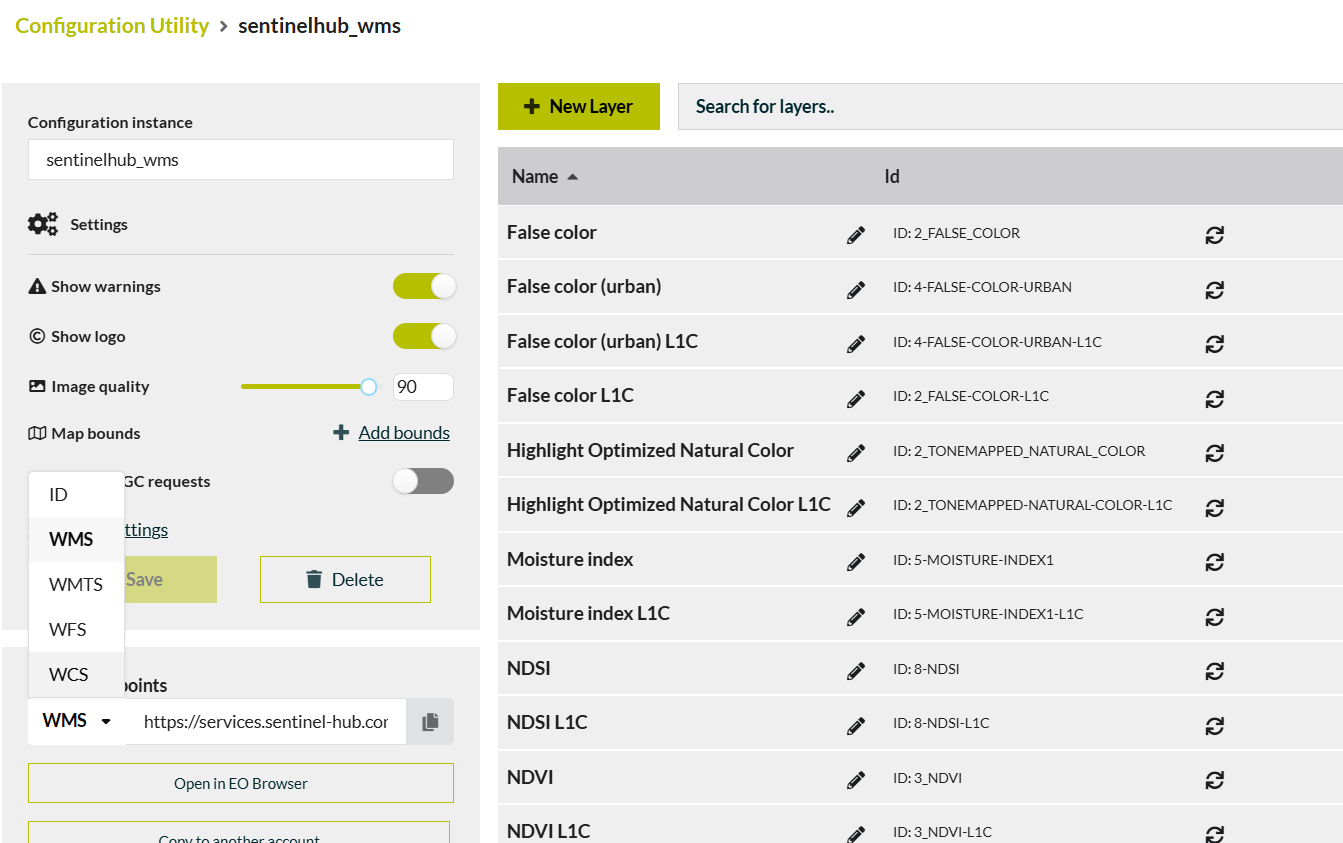Click the NDSI row pencil icon
1343x843 pixels.
point(856,671)
